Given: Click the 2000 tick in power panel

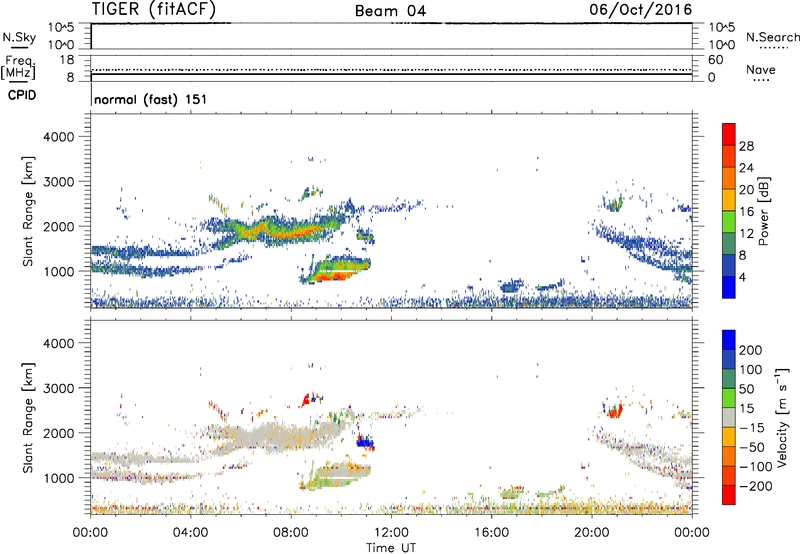Looking at the screenshot, I should (x=59, y=226).
